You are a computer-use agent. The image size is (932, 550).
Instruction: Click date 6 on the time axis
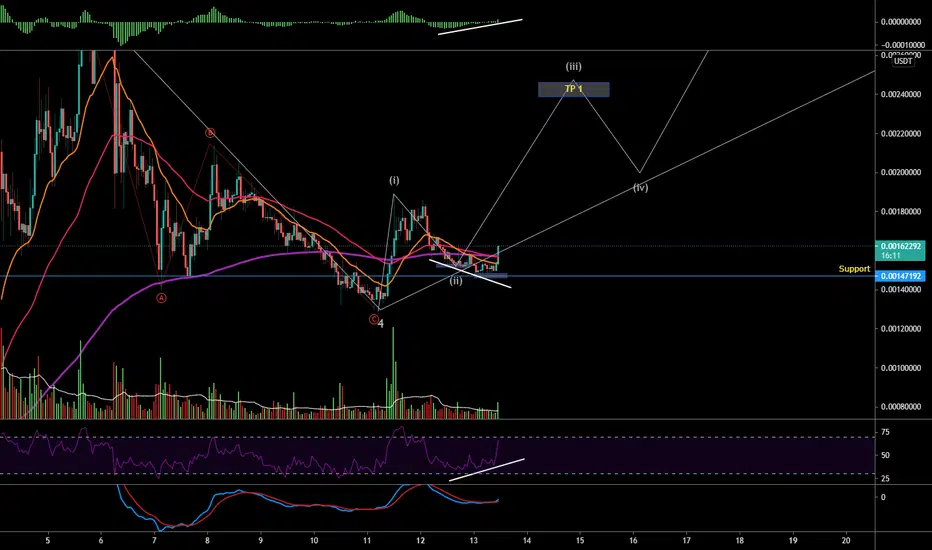[x=101, y=540]
